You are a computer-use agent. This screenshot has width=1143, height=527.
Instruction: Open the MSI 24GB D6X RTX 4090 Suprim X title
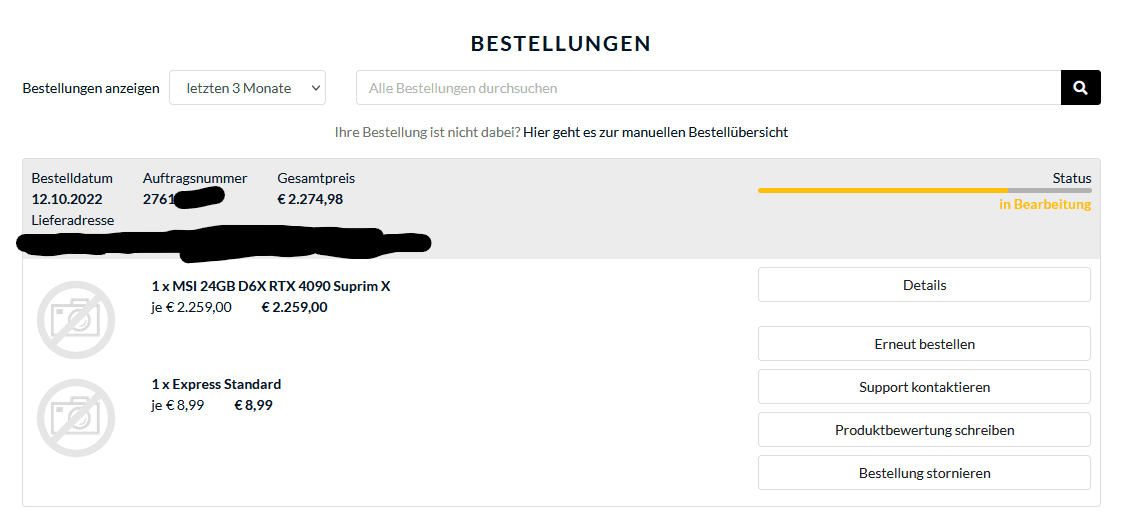(271, 286)
